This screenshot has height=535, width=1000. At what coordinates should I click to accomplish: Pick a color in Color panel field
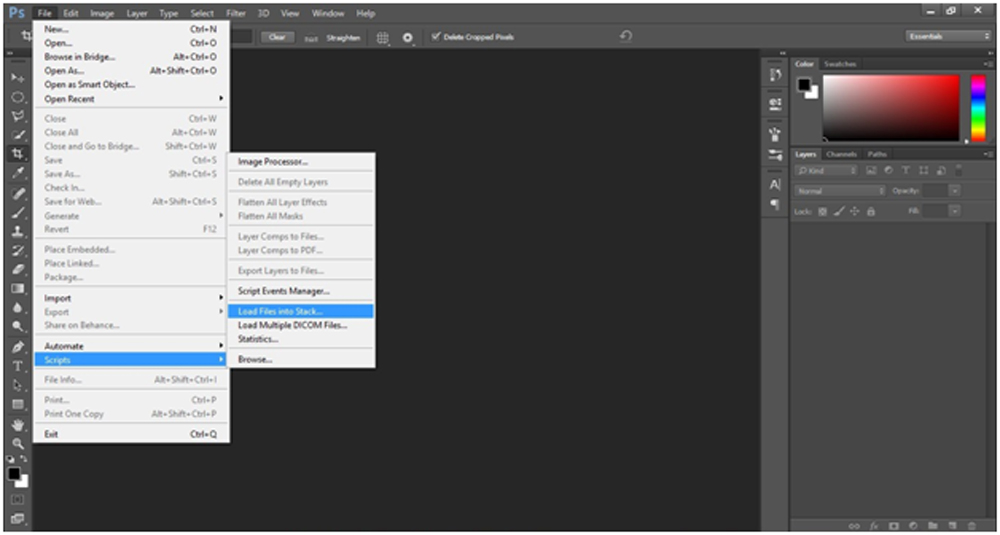tap(891, 108)
